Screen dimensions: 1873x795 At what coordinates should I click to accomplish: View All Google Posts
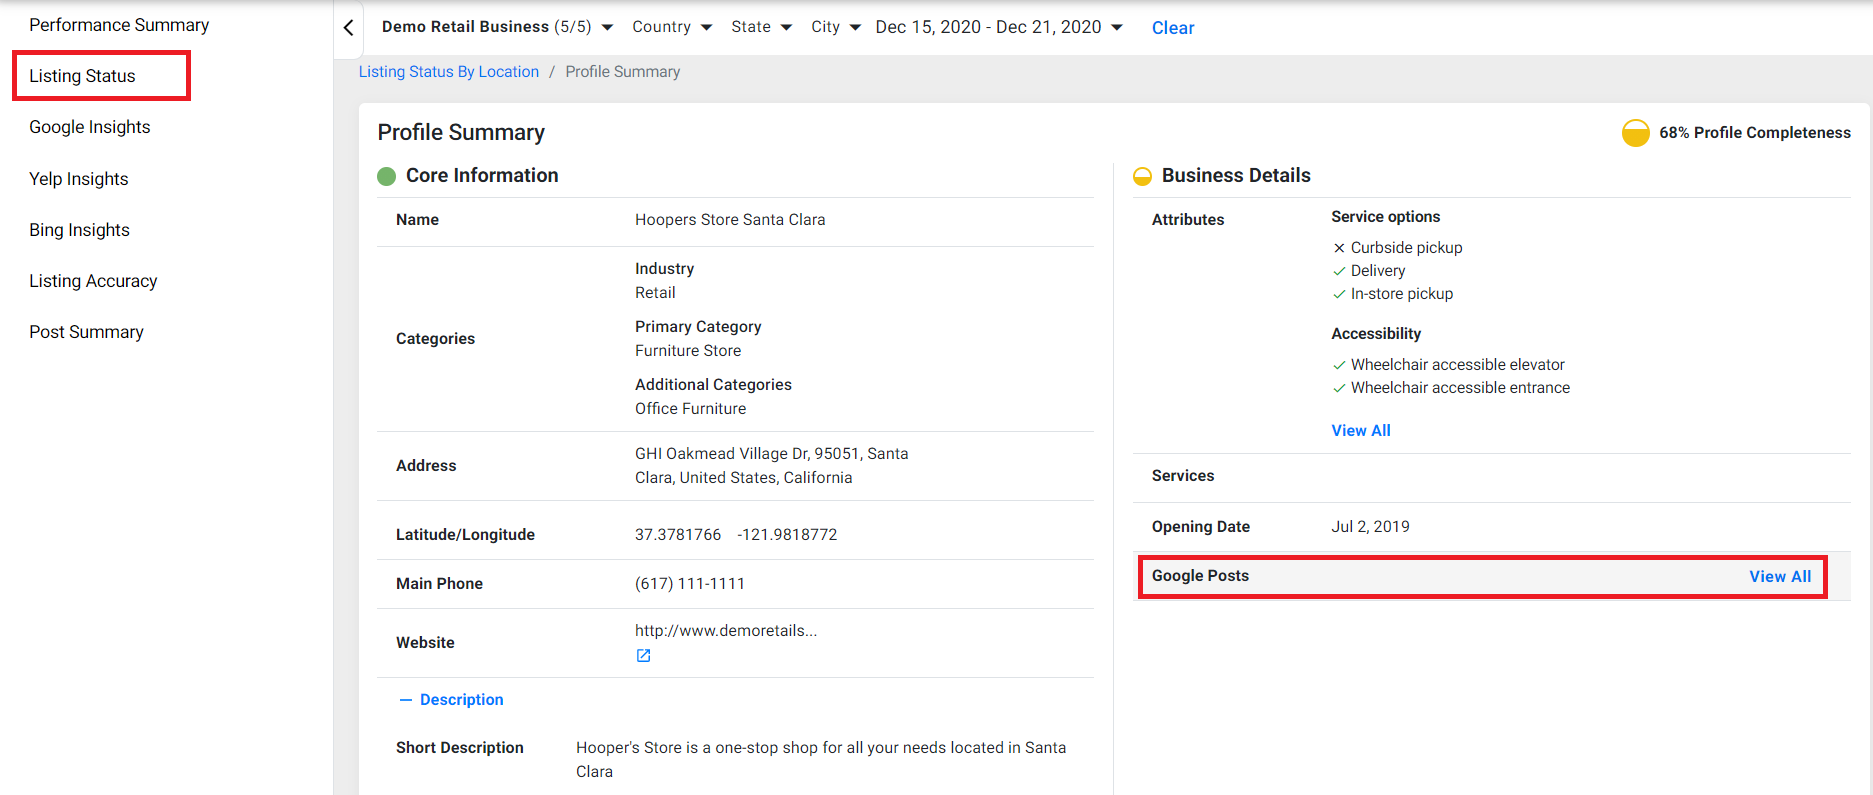(x=1780, y=577)
